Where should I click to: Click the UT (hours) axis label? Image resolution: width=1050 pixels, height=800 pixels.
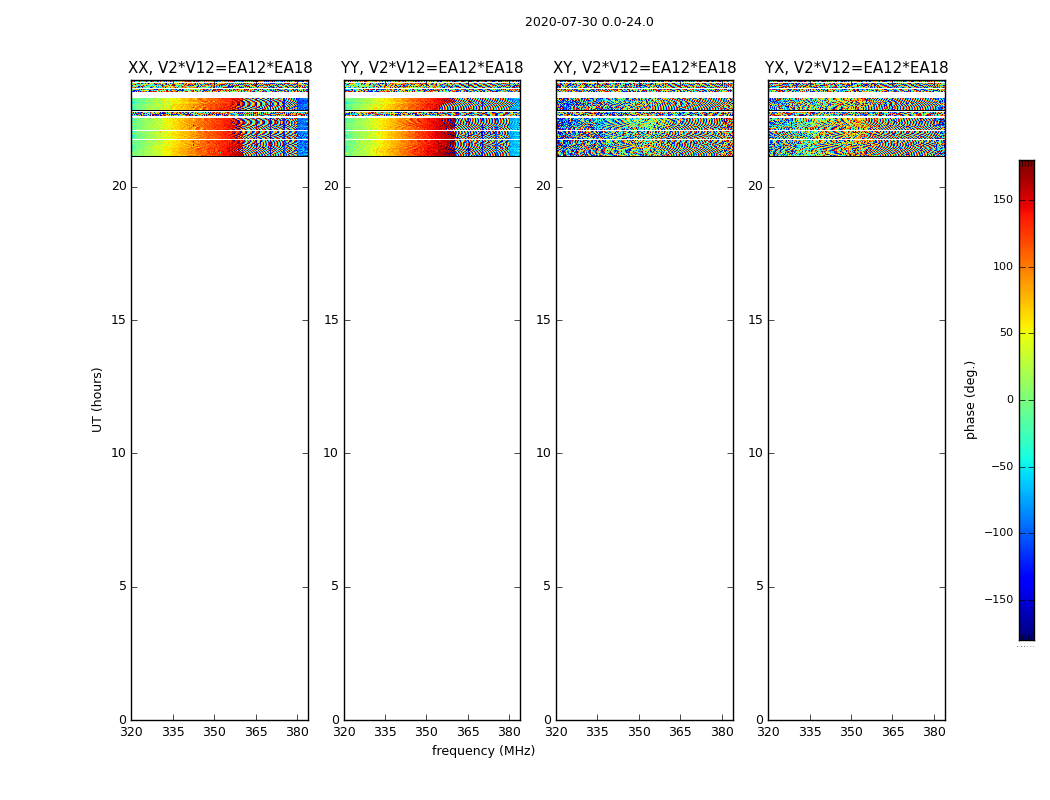pyautogui.click(x=98, y=399)
